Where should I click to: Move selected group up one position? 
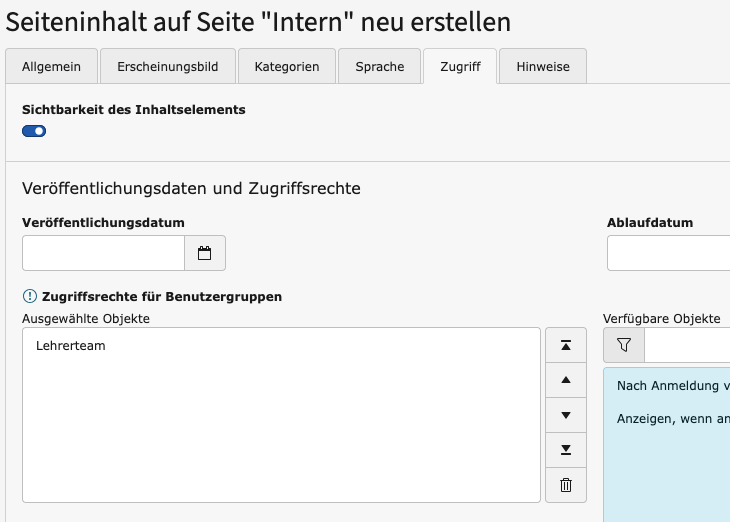pos(566,380)
